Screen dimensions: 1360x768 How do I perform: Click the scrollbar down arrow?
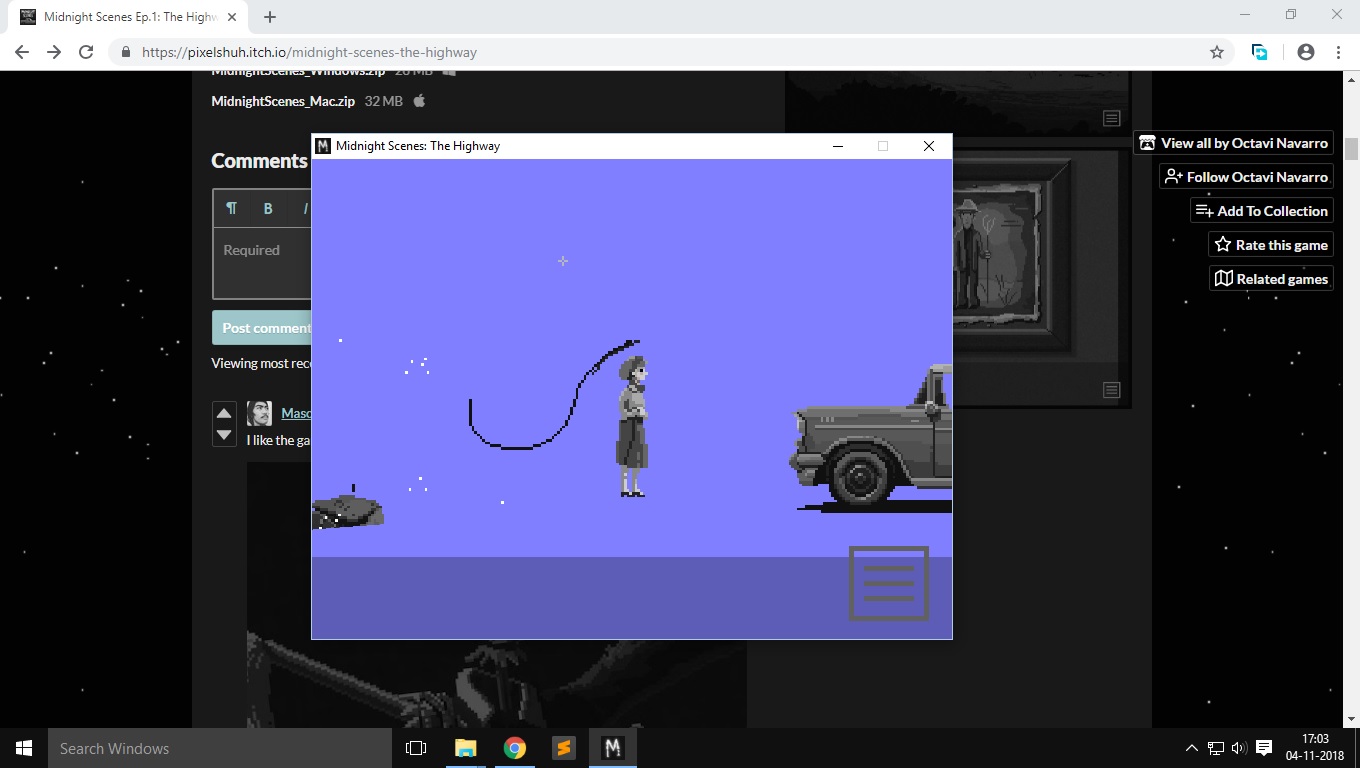(x=1351, y=718)
